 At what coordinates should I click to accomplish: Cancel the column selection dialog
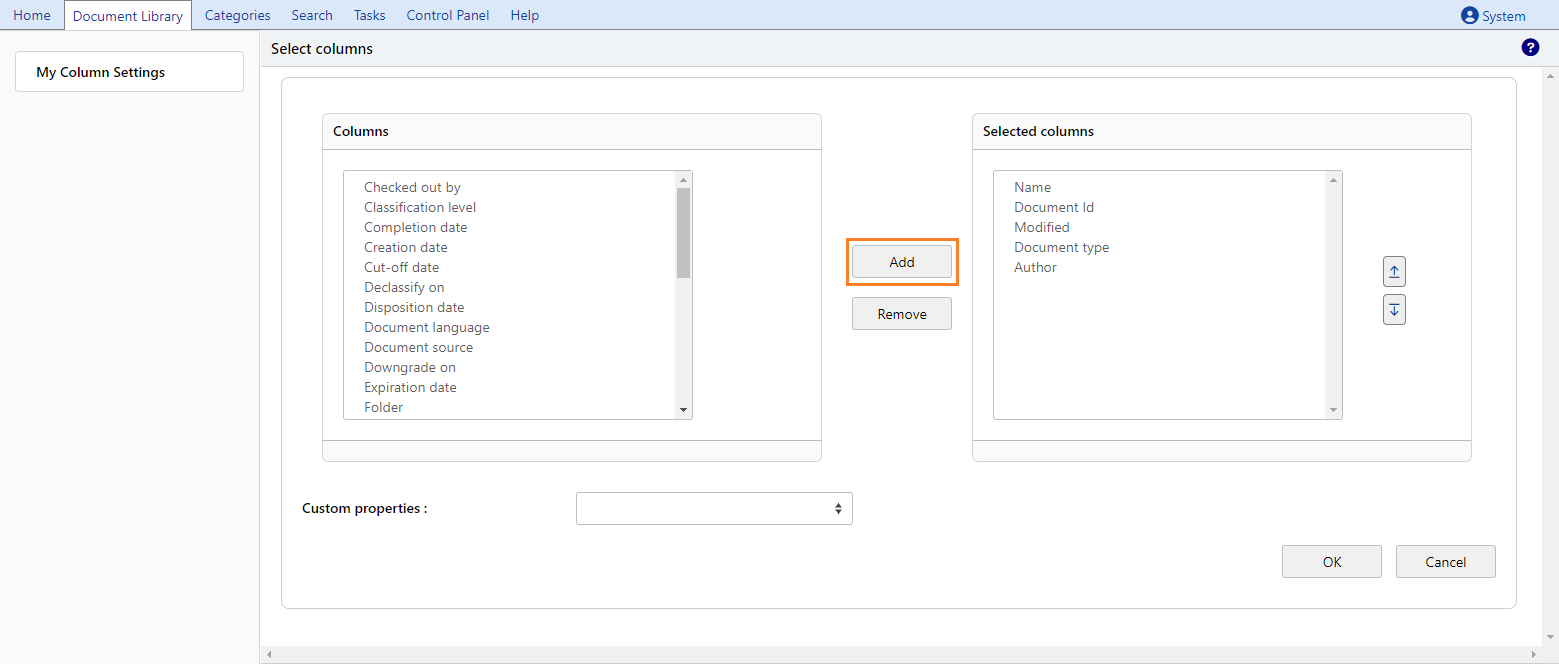1445,562
